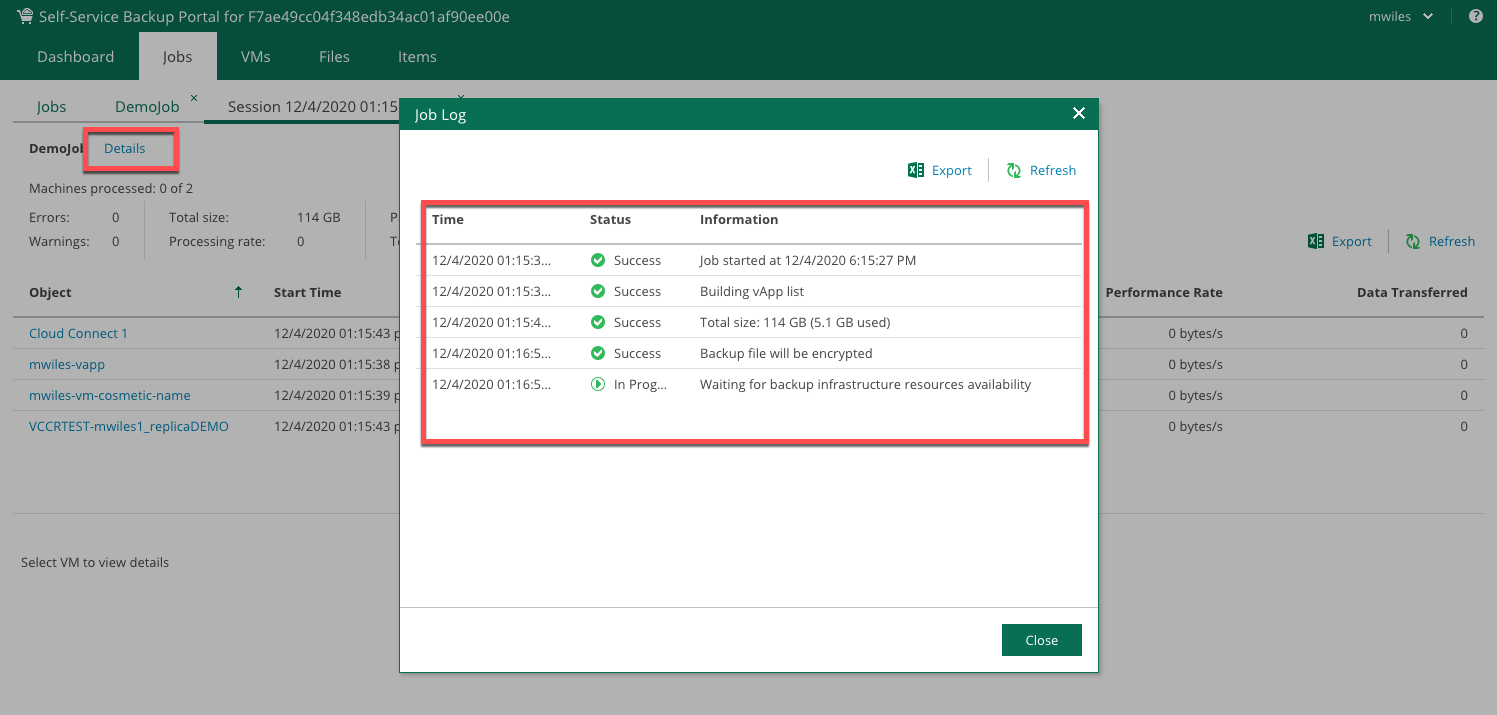The width and height of the screenshot is (1497, 715).
Task: Open the help question mark icon
Action: pos(1475,17)
